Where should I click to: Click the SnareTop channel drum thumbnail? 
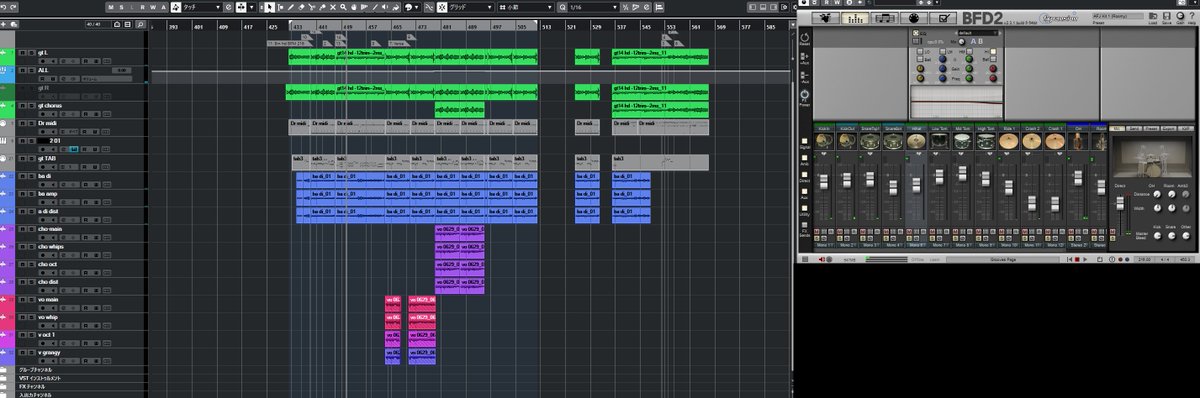click(x=870, y=141)
